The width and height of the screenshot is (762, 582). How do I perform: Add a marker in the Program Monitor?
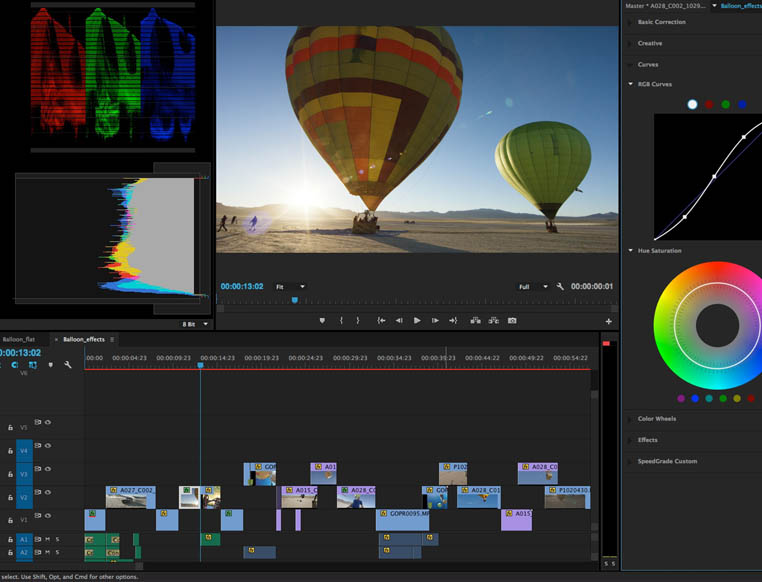click(322, 321)
